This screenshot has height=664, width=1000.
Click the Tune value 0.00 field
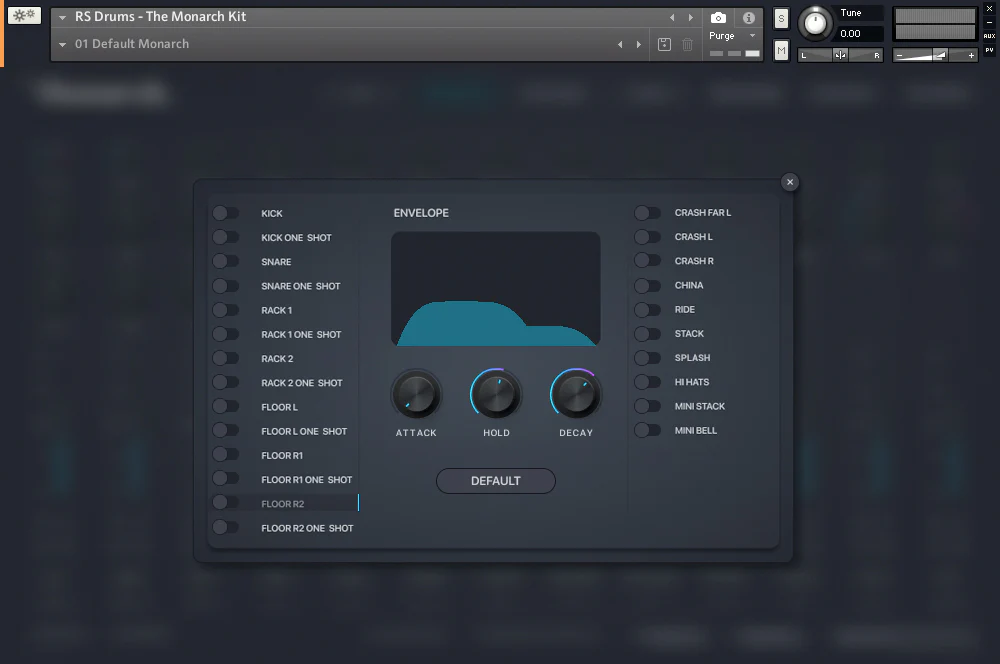pos(860,33)
